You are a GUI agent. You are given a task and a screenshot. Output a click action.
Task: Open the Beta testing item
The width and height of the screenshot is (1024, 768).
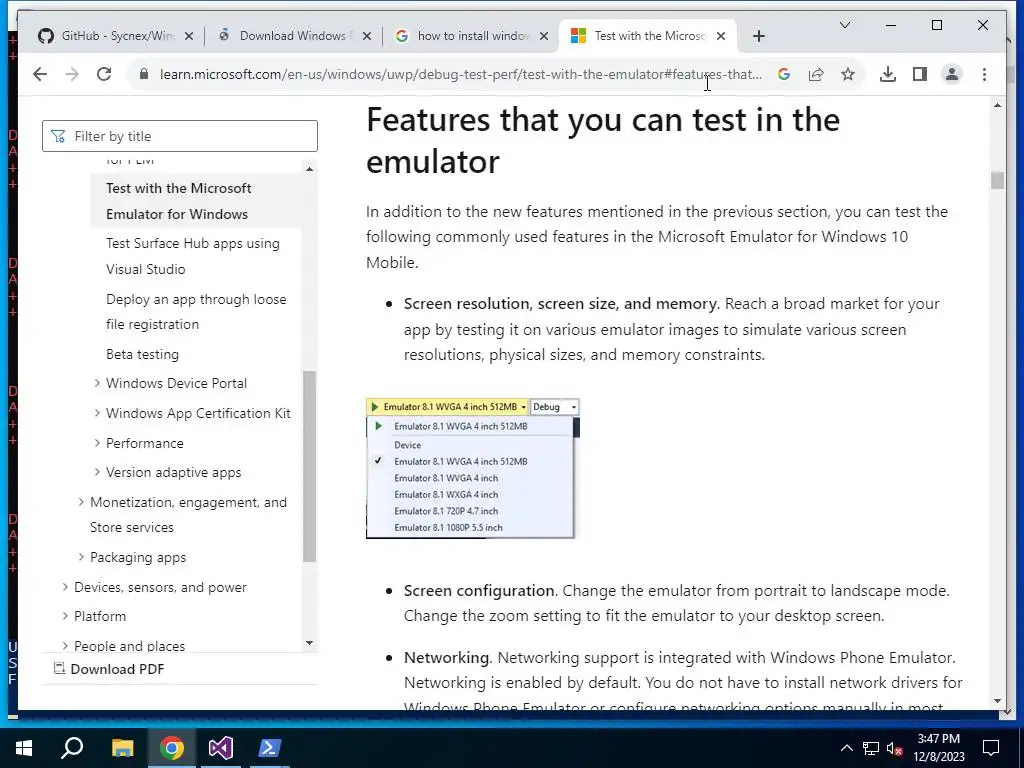click(142, 354)
